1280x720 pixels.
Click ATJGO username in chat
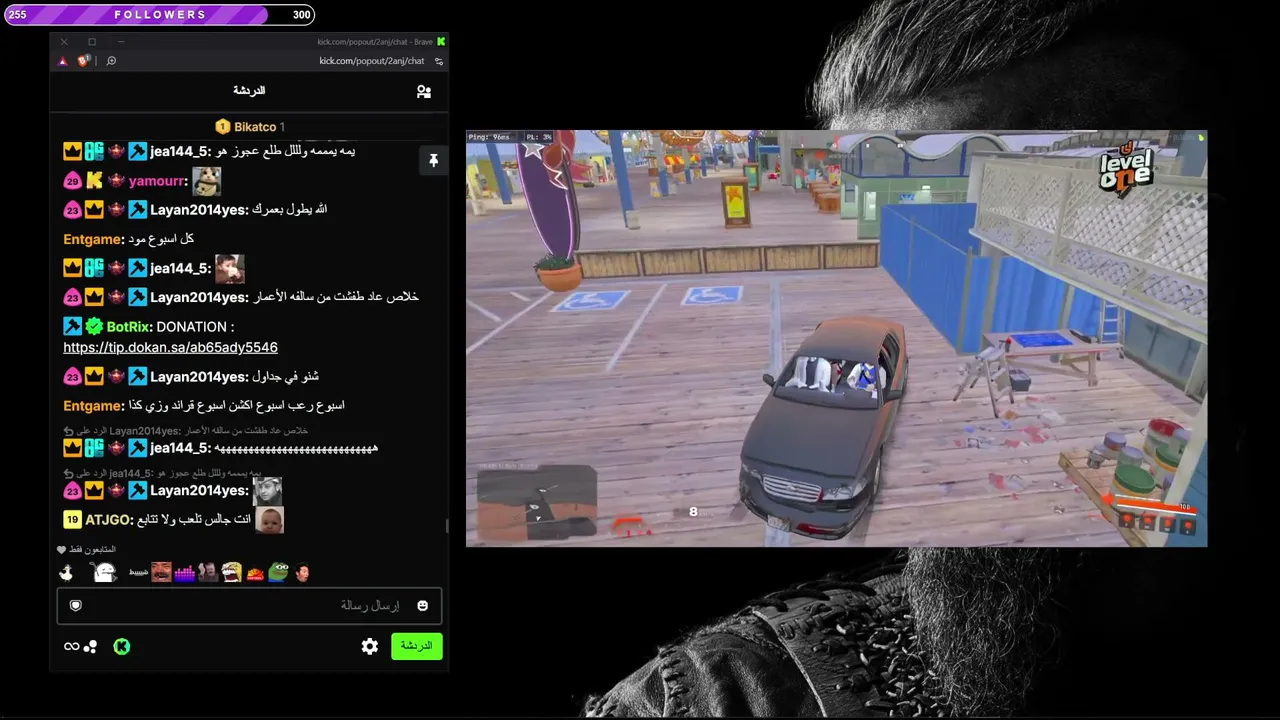coord(107,520)
